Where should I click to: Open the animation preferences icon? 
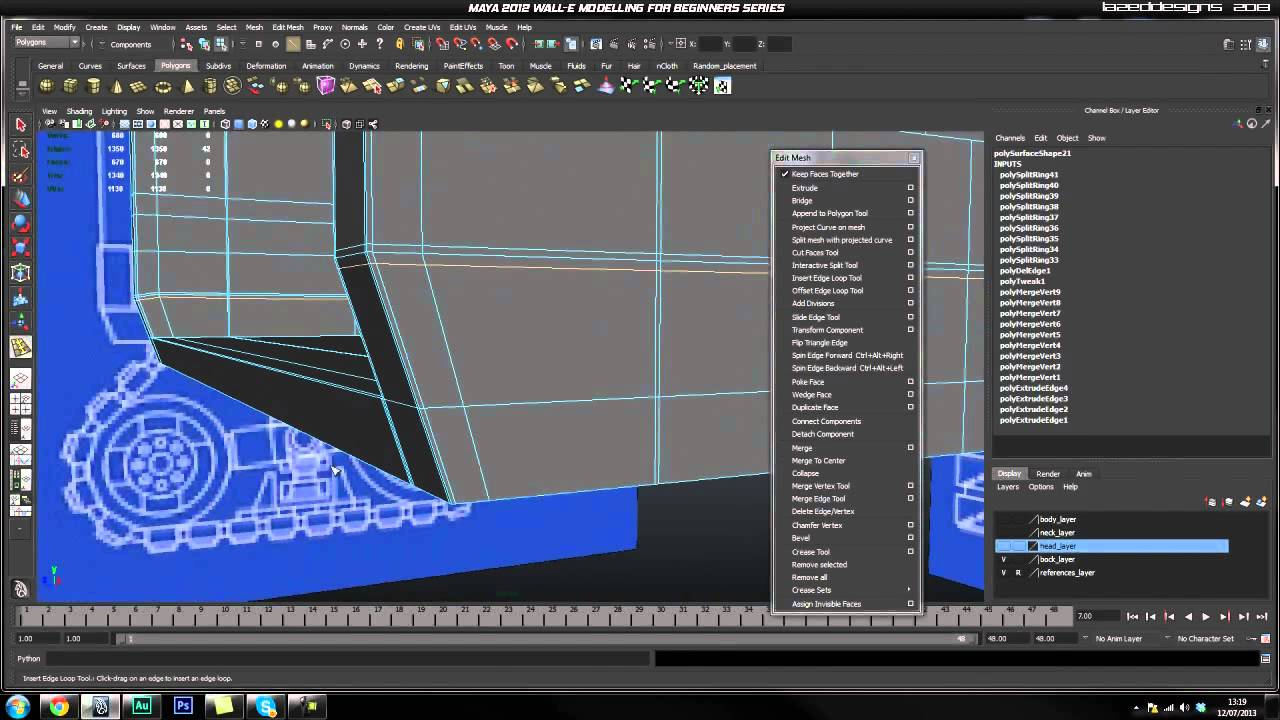pyautogui.click(x=1266, y=638)
